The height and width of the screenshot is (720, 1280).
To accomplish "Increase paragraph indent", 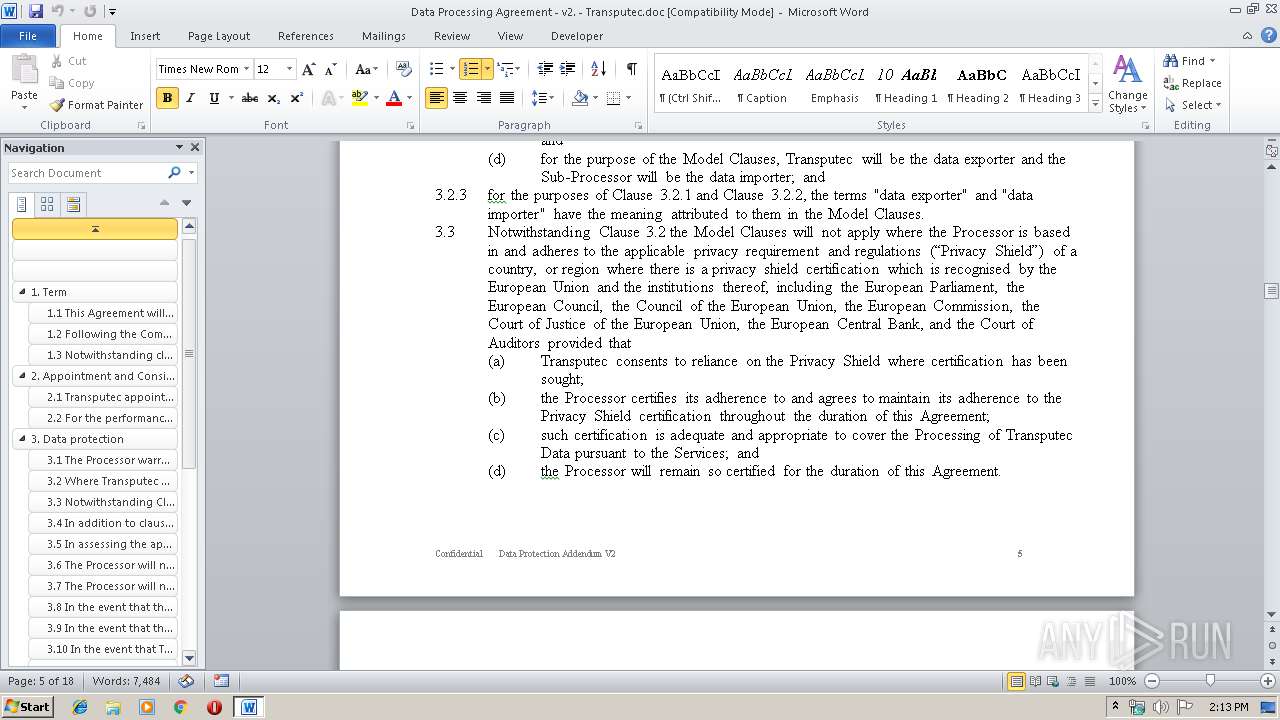I will pos(567,69).
